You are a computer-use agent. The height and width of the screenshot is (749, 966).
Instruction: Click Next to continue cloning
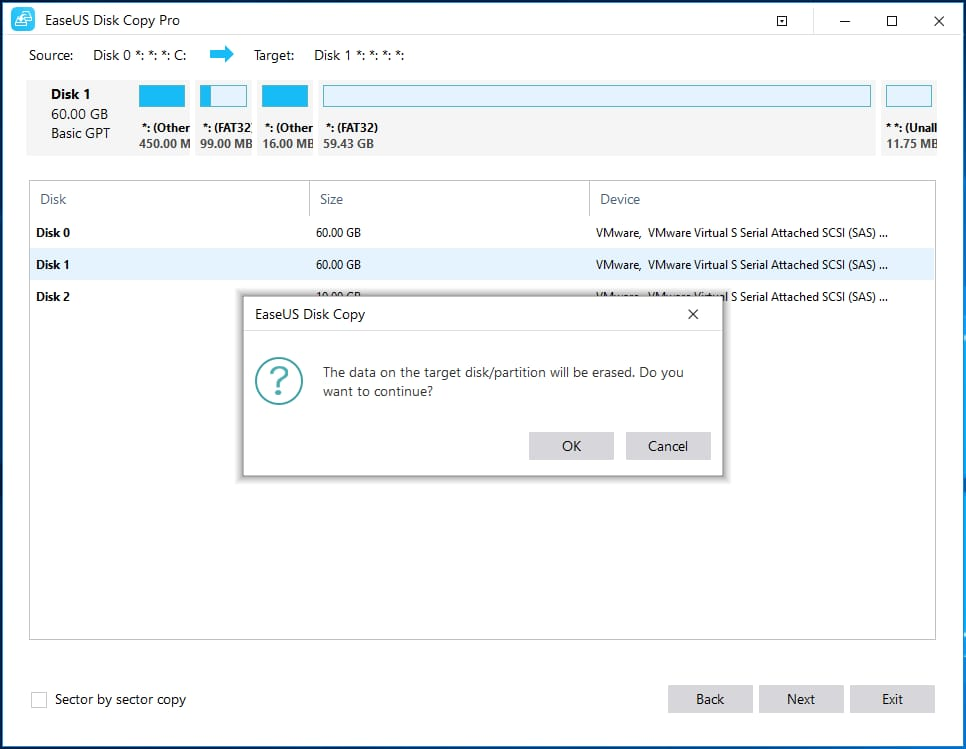(801, 699)
